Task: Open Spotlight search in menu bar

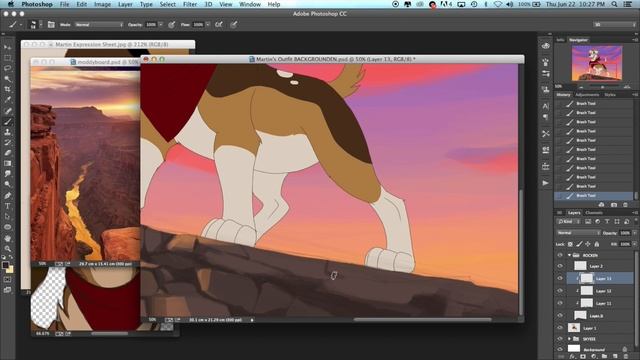Action: click(614, 4)
